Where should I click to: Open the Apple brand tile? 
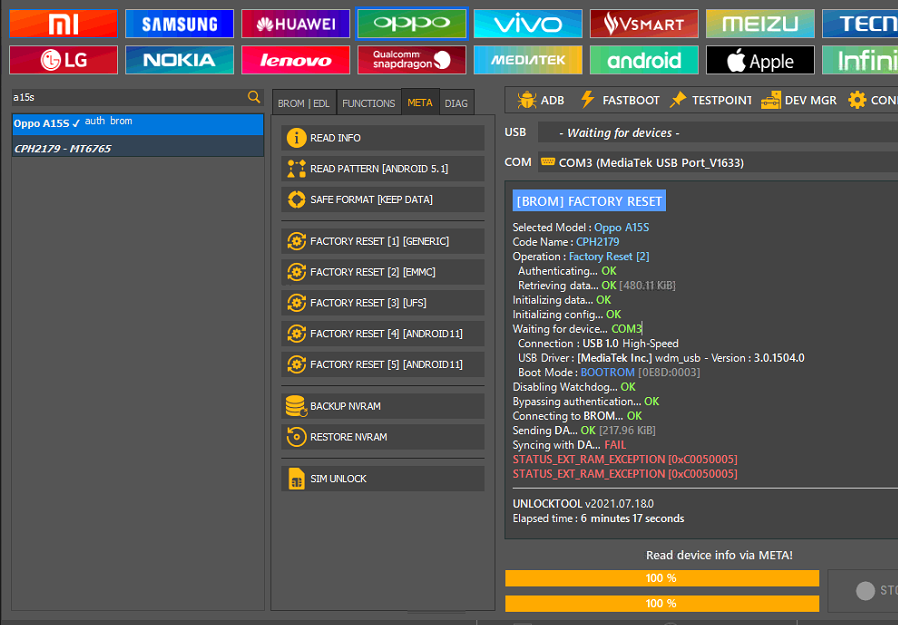(761, 60)
